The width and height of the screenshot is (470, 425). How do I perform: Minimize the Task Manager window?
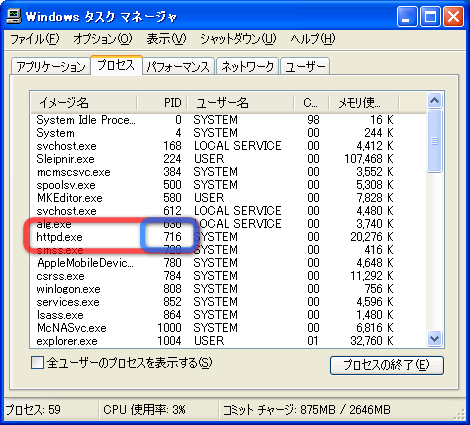[x=407, y=17]
